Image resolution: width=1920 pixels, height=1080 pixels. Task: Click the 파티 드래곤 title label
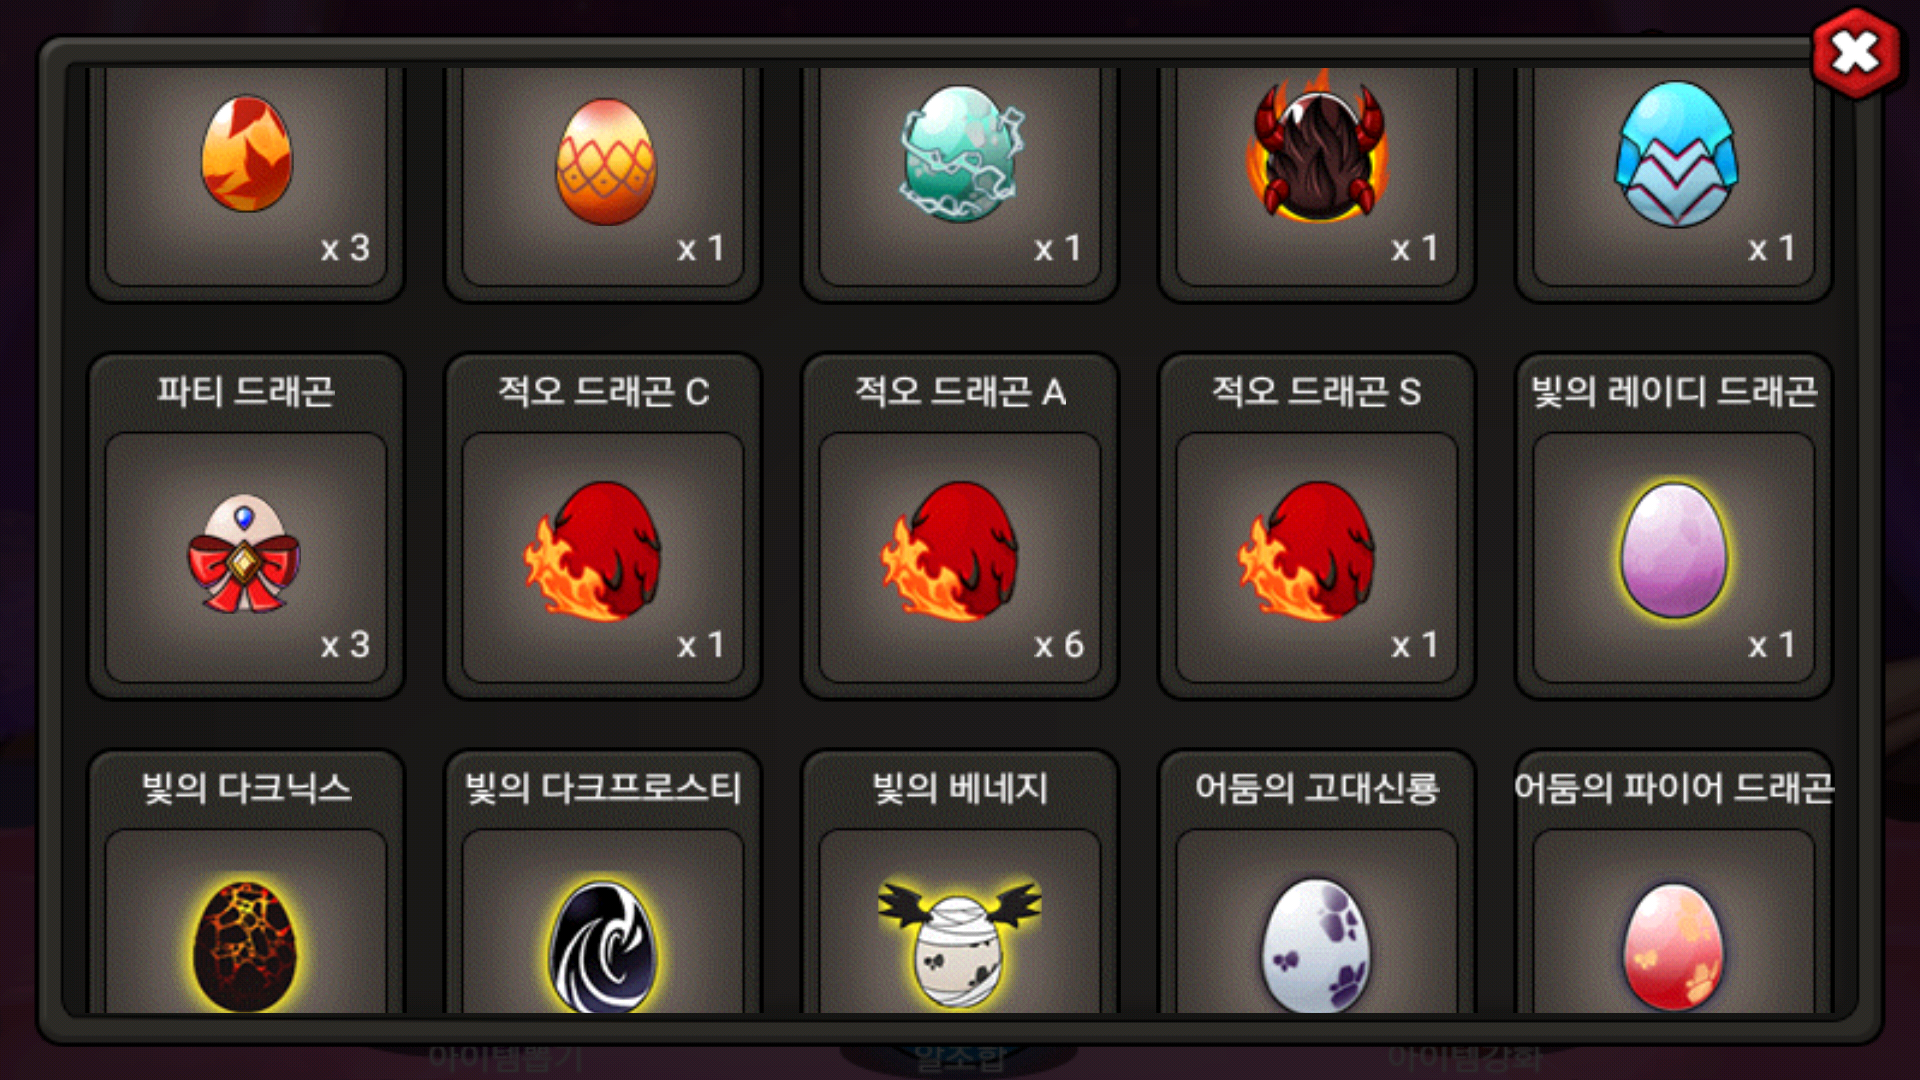pyautogui.click(x=246, y=391)
